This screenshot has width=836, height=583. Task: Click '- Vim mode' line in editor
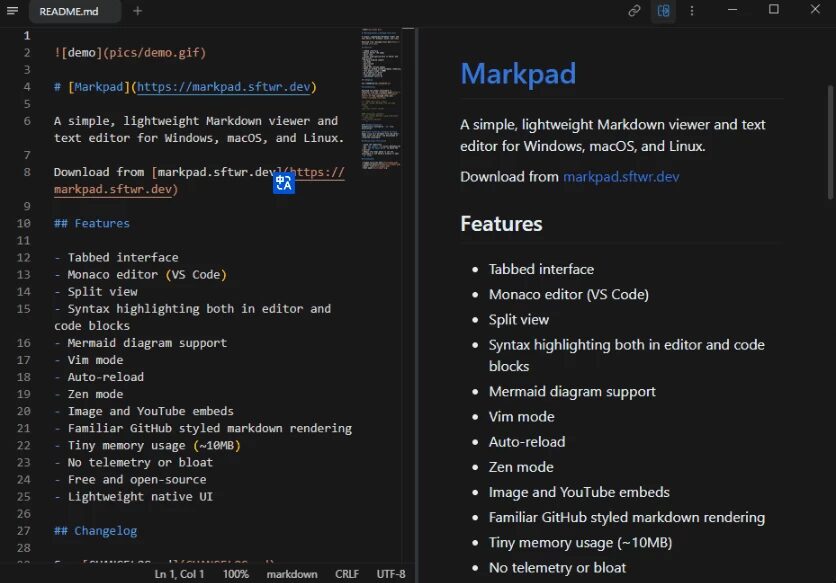[x=89, y=360]
